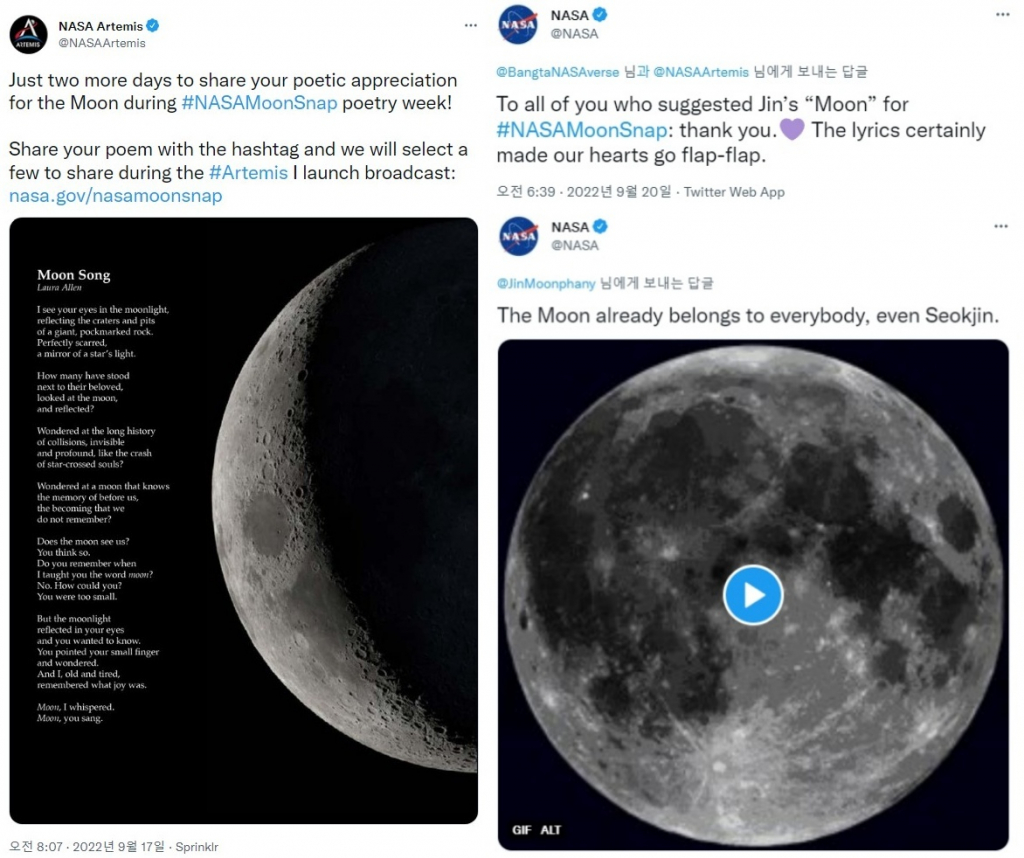The height and width of the screenshot is (858, 1024).
Task: Click the verified badge on the lower NASA tweet
Action: tap(600, 227)
